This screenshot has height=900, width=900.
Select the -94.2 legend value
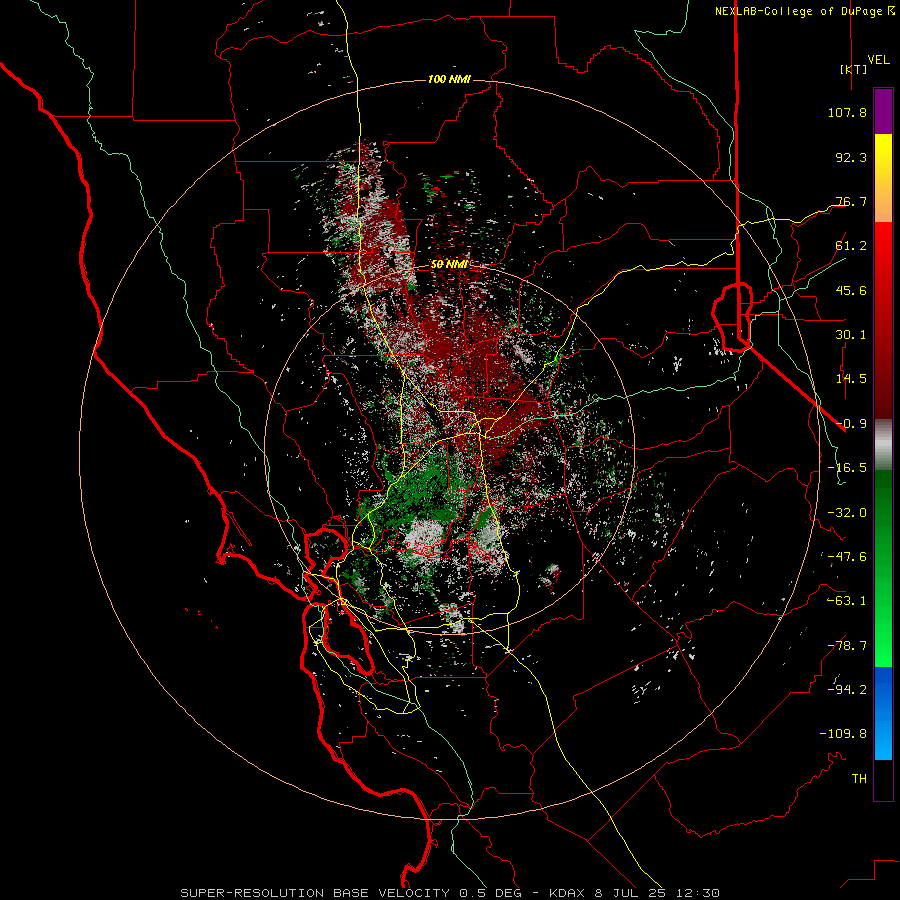tap(847, 690)
